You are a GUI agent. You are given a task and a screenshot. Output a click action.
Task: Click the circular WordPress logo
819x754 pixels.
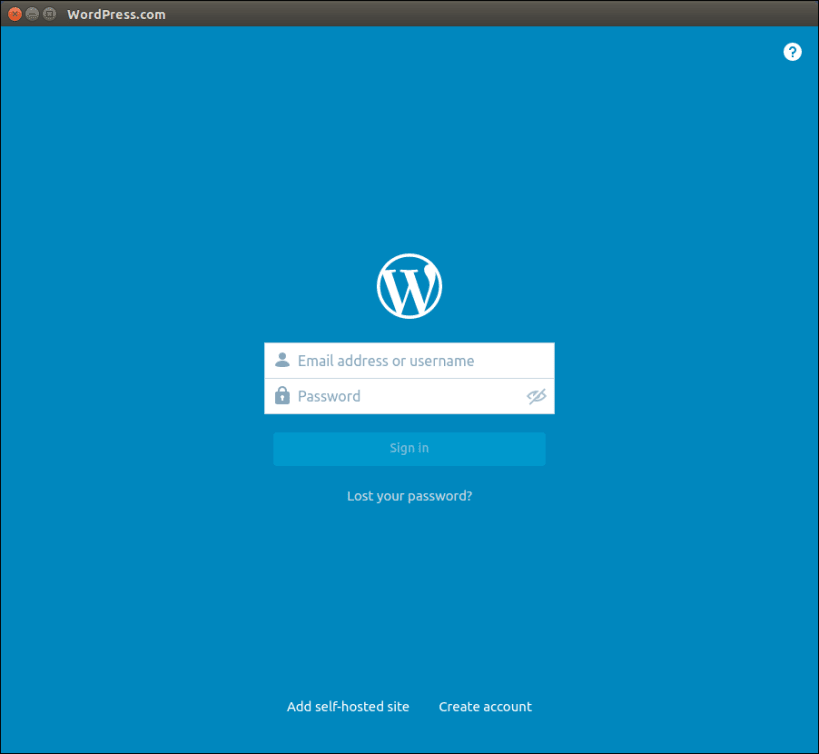click(409, 285)
